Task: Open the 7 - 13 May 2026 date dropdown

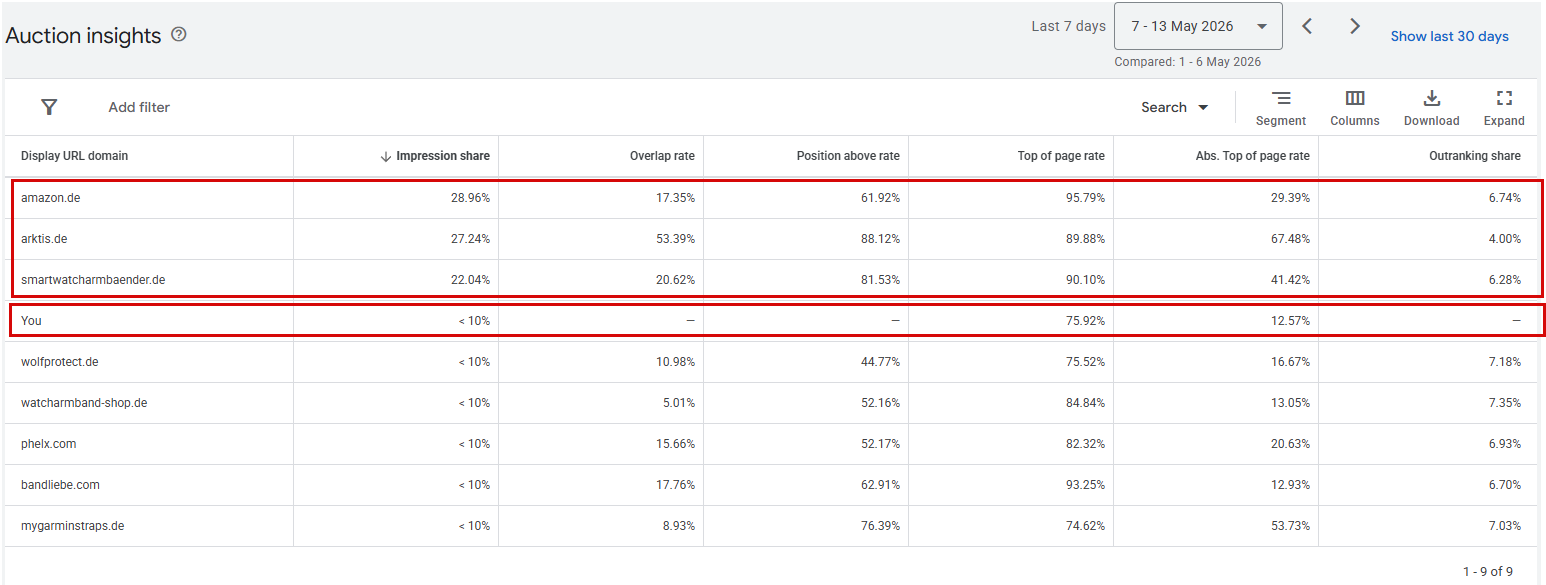Action: point(1198,26)
